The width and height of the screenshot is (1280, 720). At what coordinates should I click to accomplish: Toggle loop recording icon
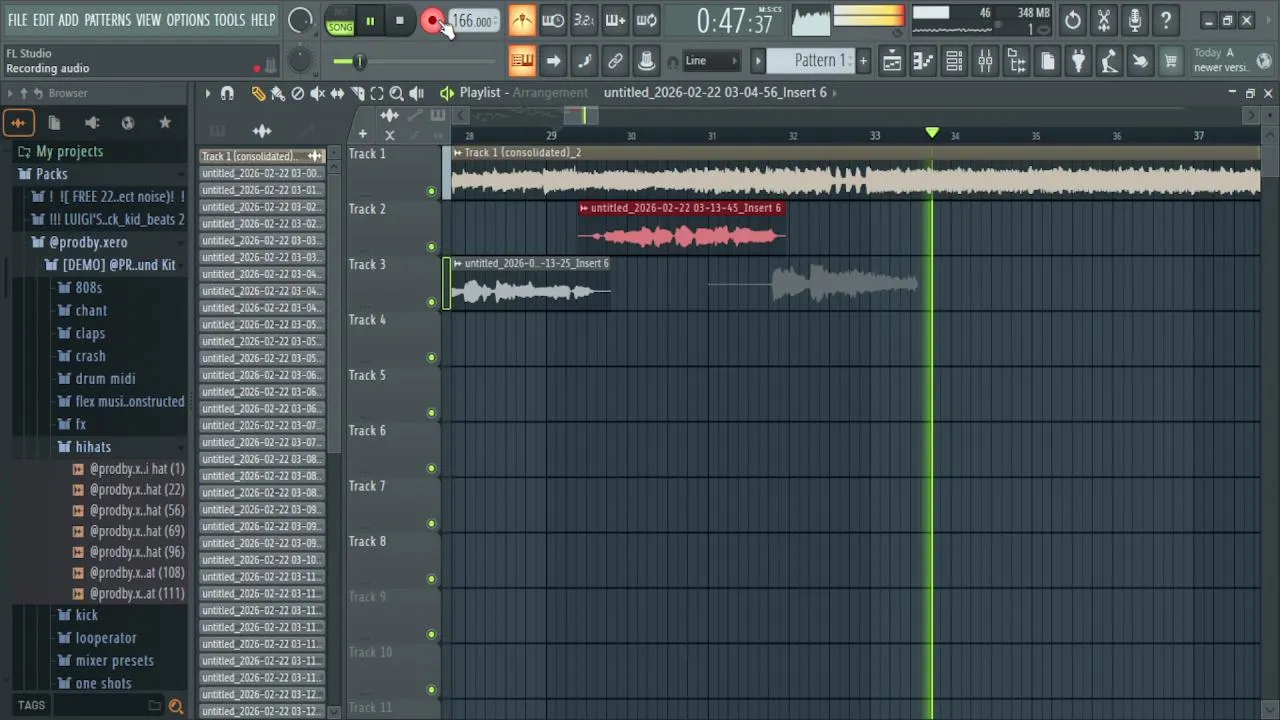(647, 20)
